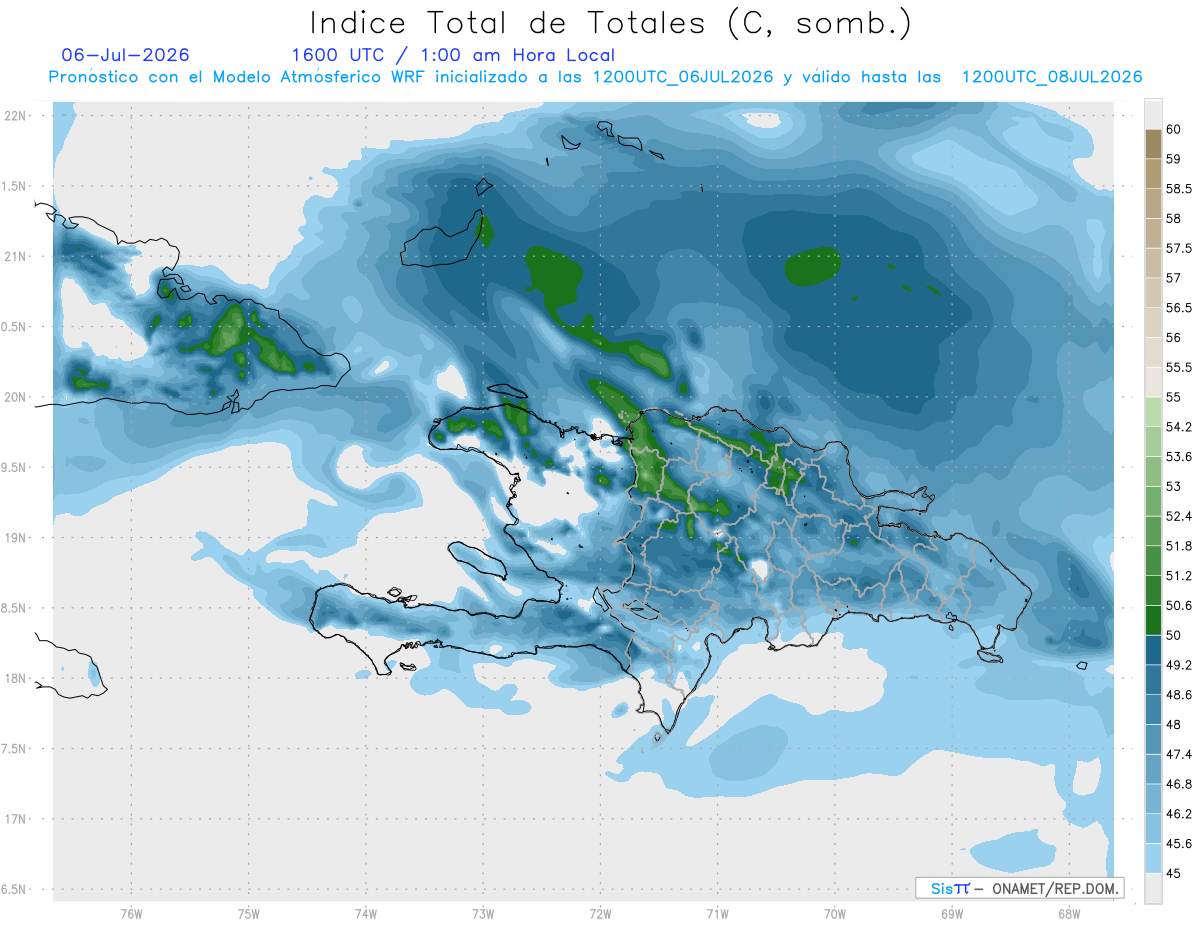Click the colorbar value '48.6'

[1179, 695]
